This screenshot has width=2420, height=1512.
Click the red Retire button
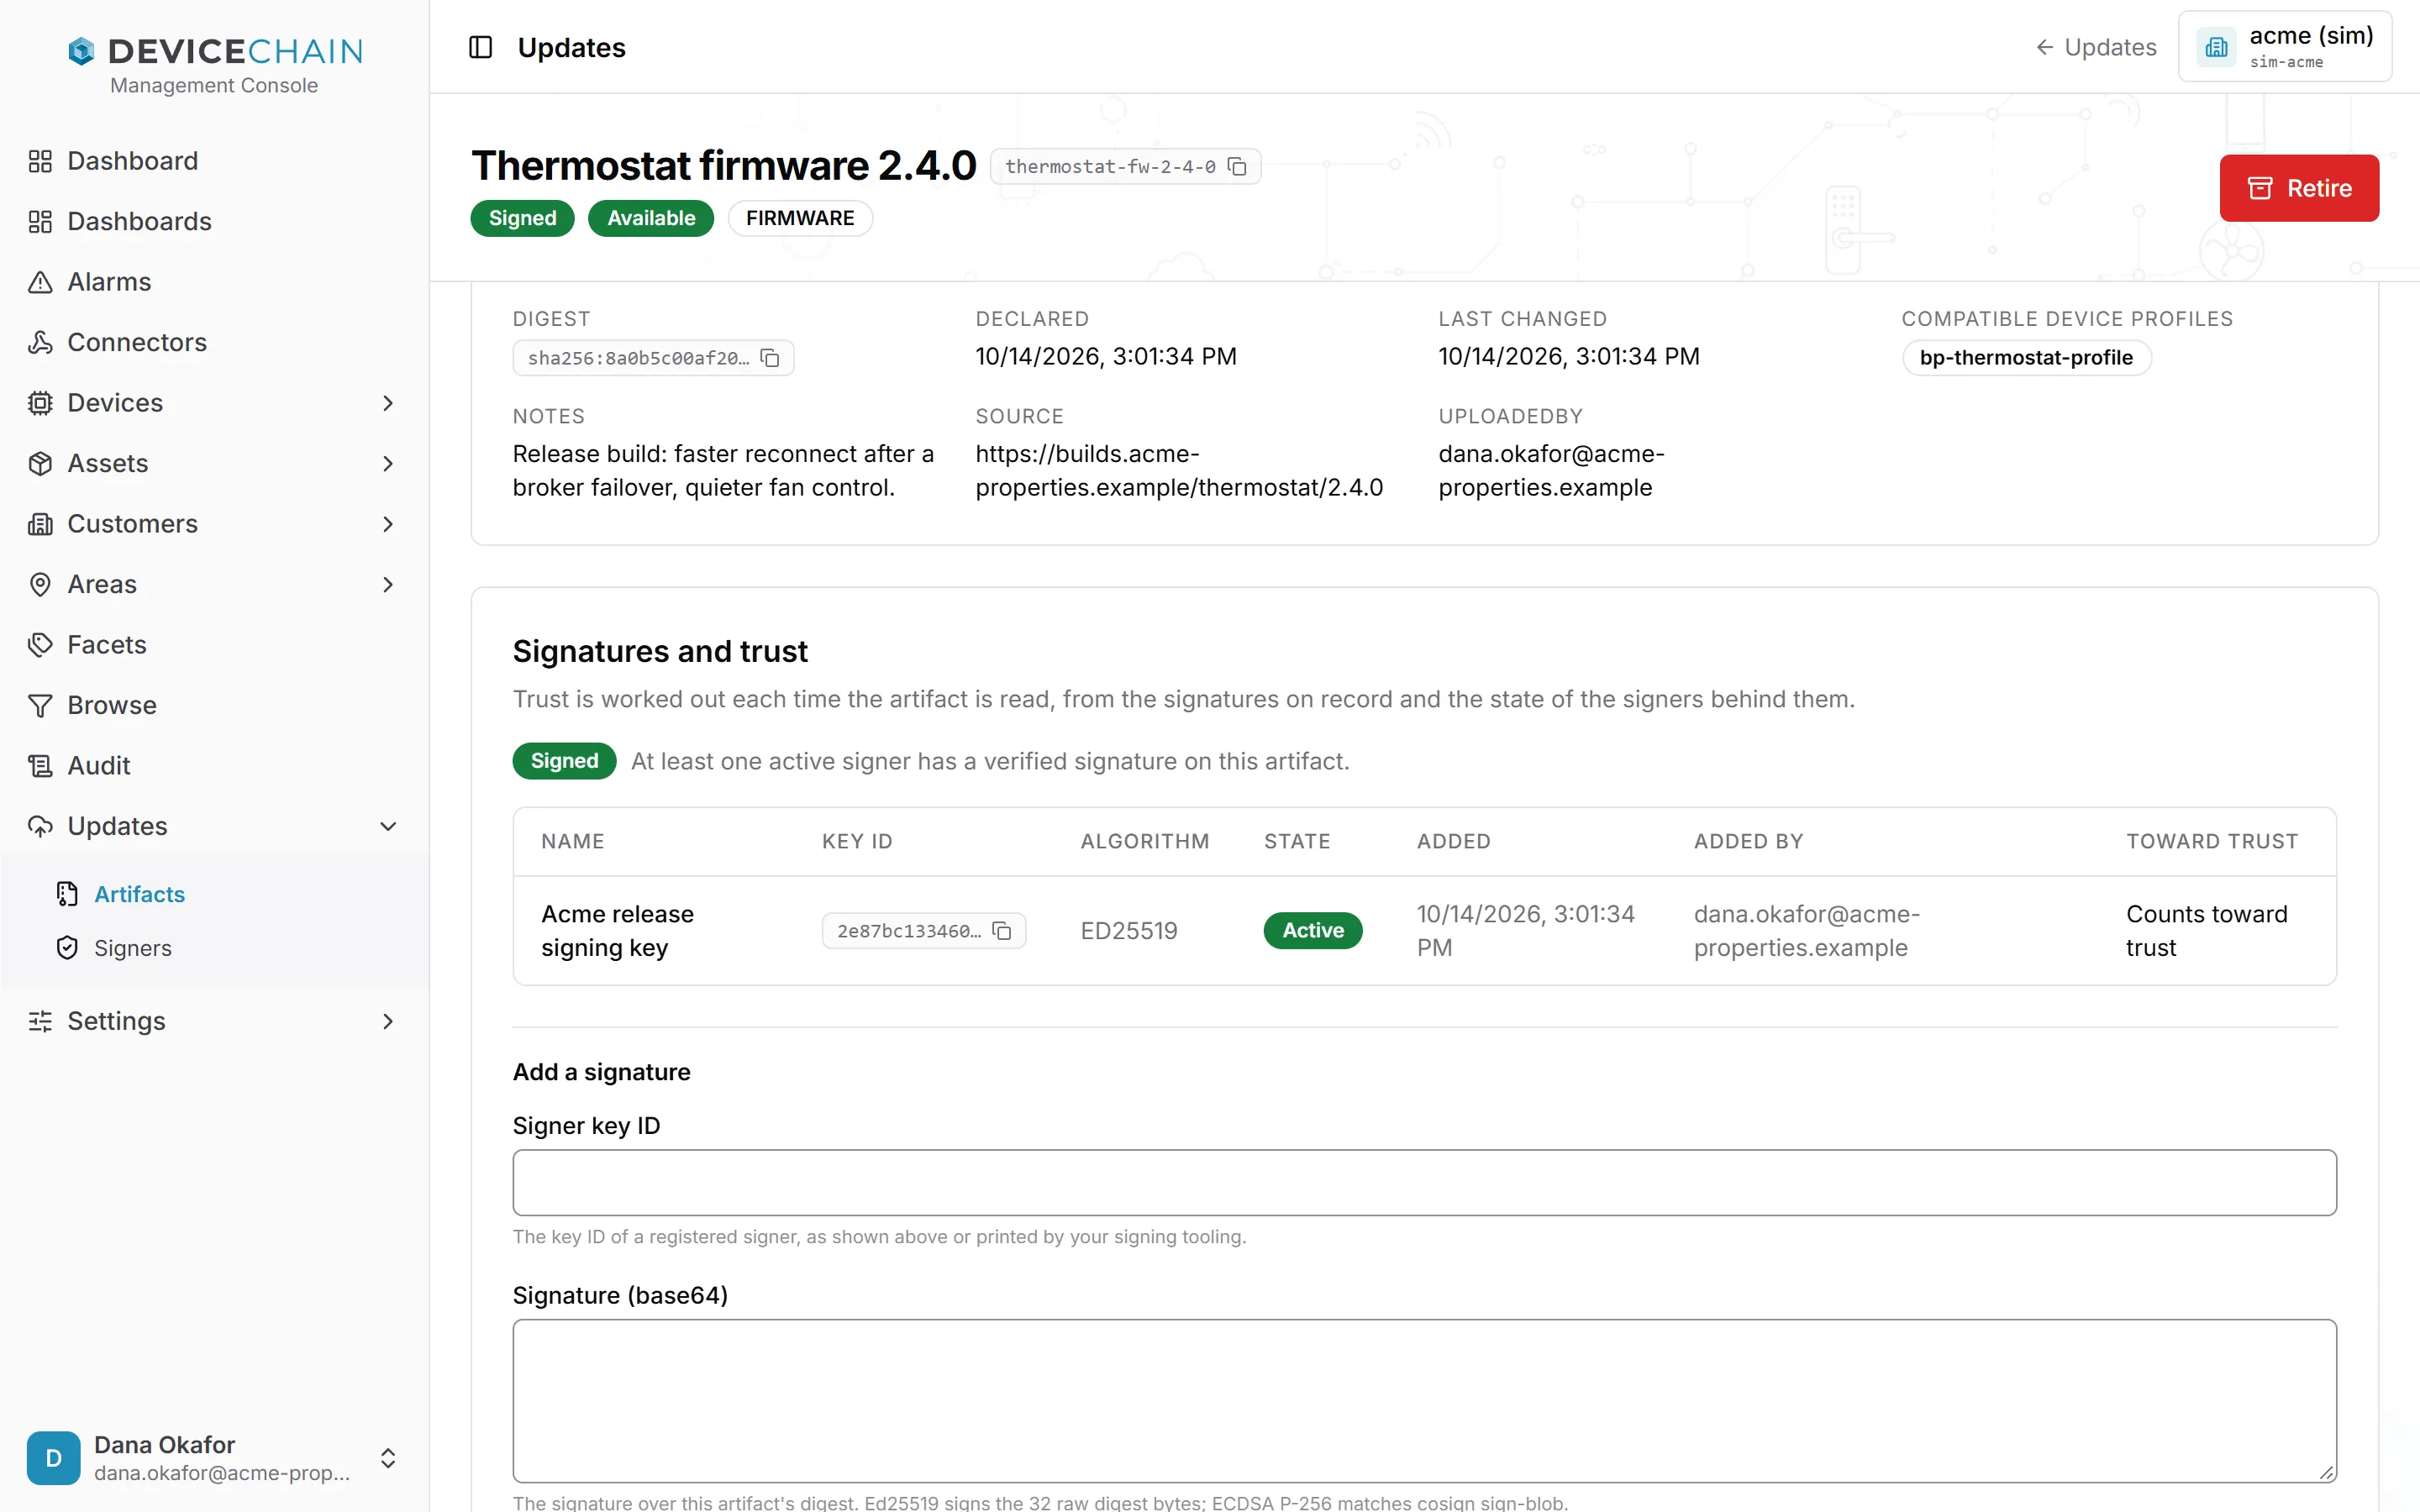[2299, 188]
